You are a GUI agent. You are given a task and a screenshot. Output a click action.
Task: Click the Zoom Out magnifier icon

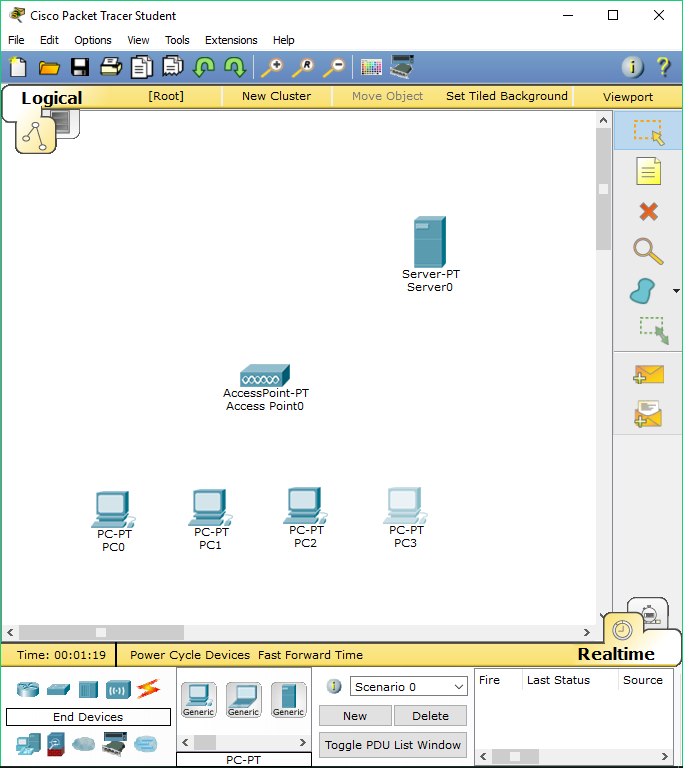pos(334,68)
